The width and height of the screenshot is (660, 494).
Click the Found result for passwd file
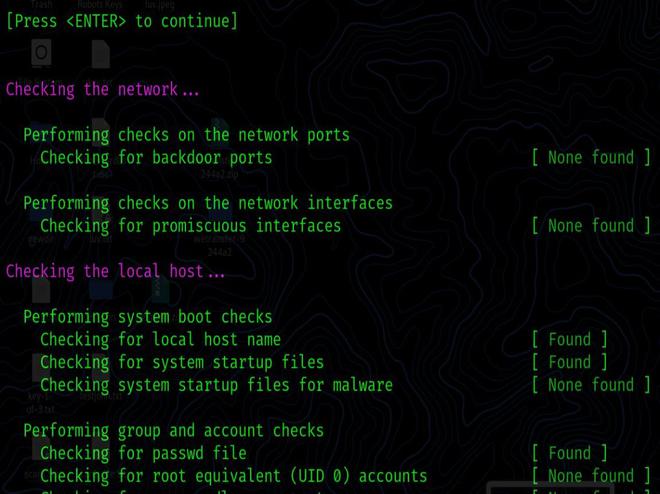569,453
